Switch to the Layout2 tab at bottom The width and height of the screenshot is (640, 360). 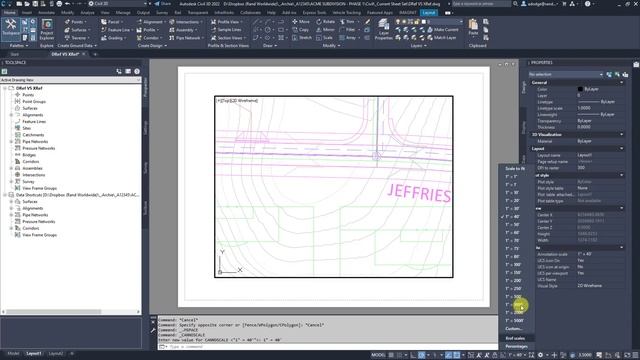(x=56, y=353)
